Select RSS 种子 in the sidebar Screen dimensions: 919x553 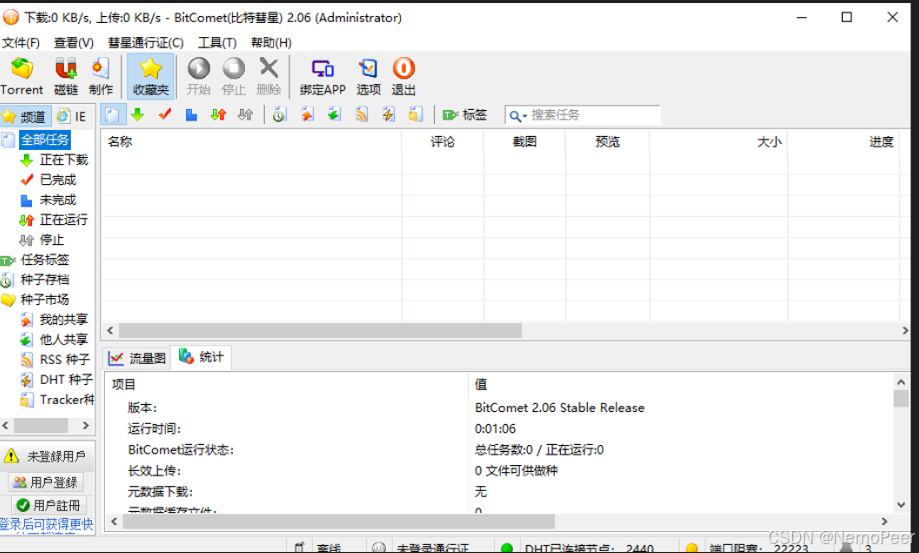[x=64, y=359]
